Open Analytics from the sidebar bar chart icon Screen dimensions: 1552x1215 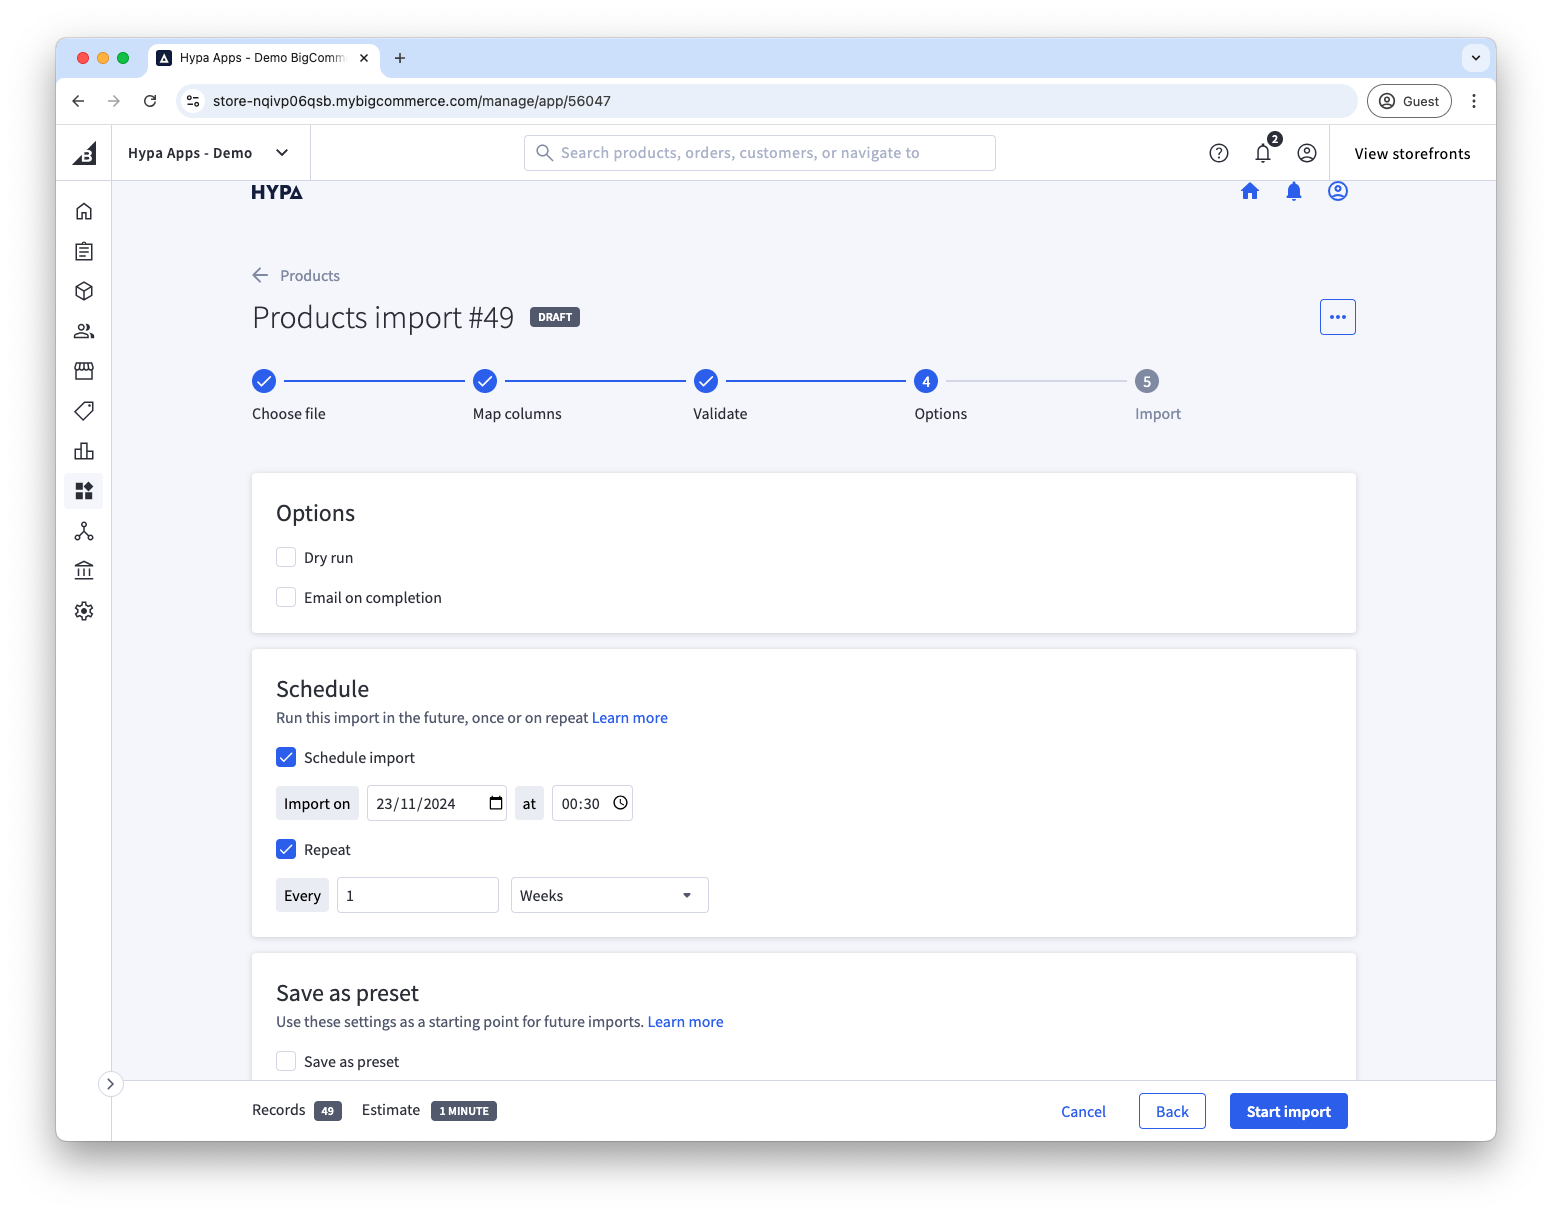(84, 451)
